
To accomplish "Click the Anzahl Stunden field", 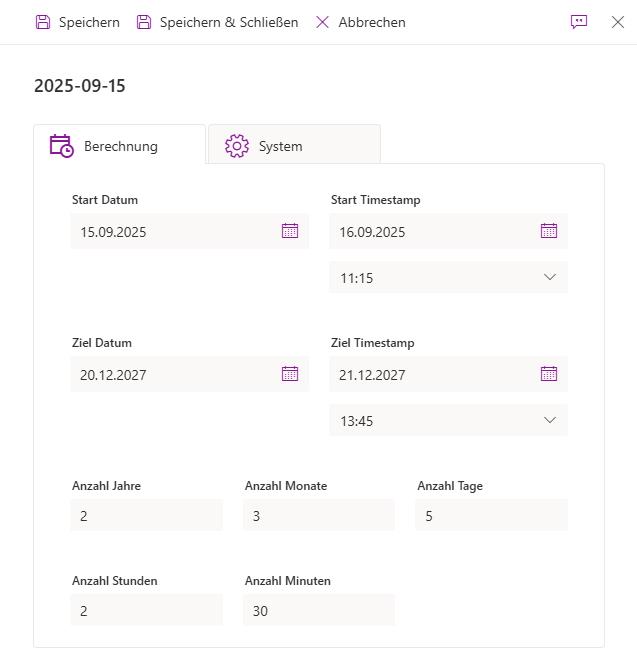I will point(147,610).
